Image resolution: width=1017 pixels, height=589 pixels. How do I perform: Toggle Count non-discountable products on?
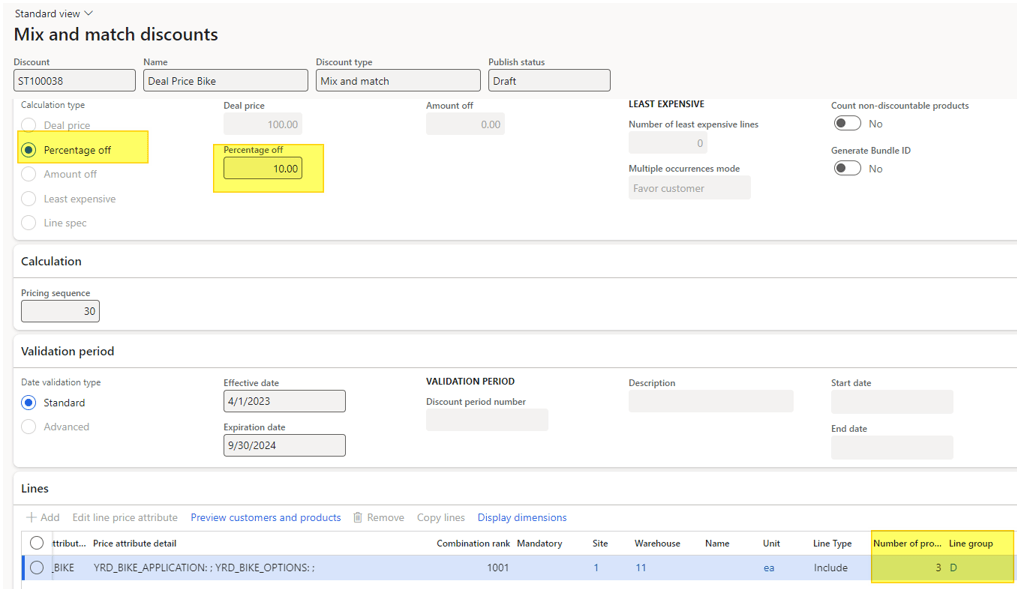[x=847, y=122]
